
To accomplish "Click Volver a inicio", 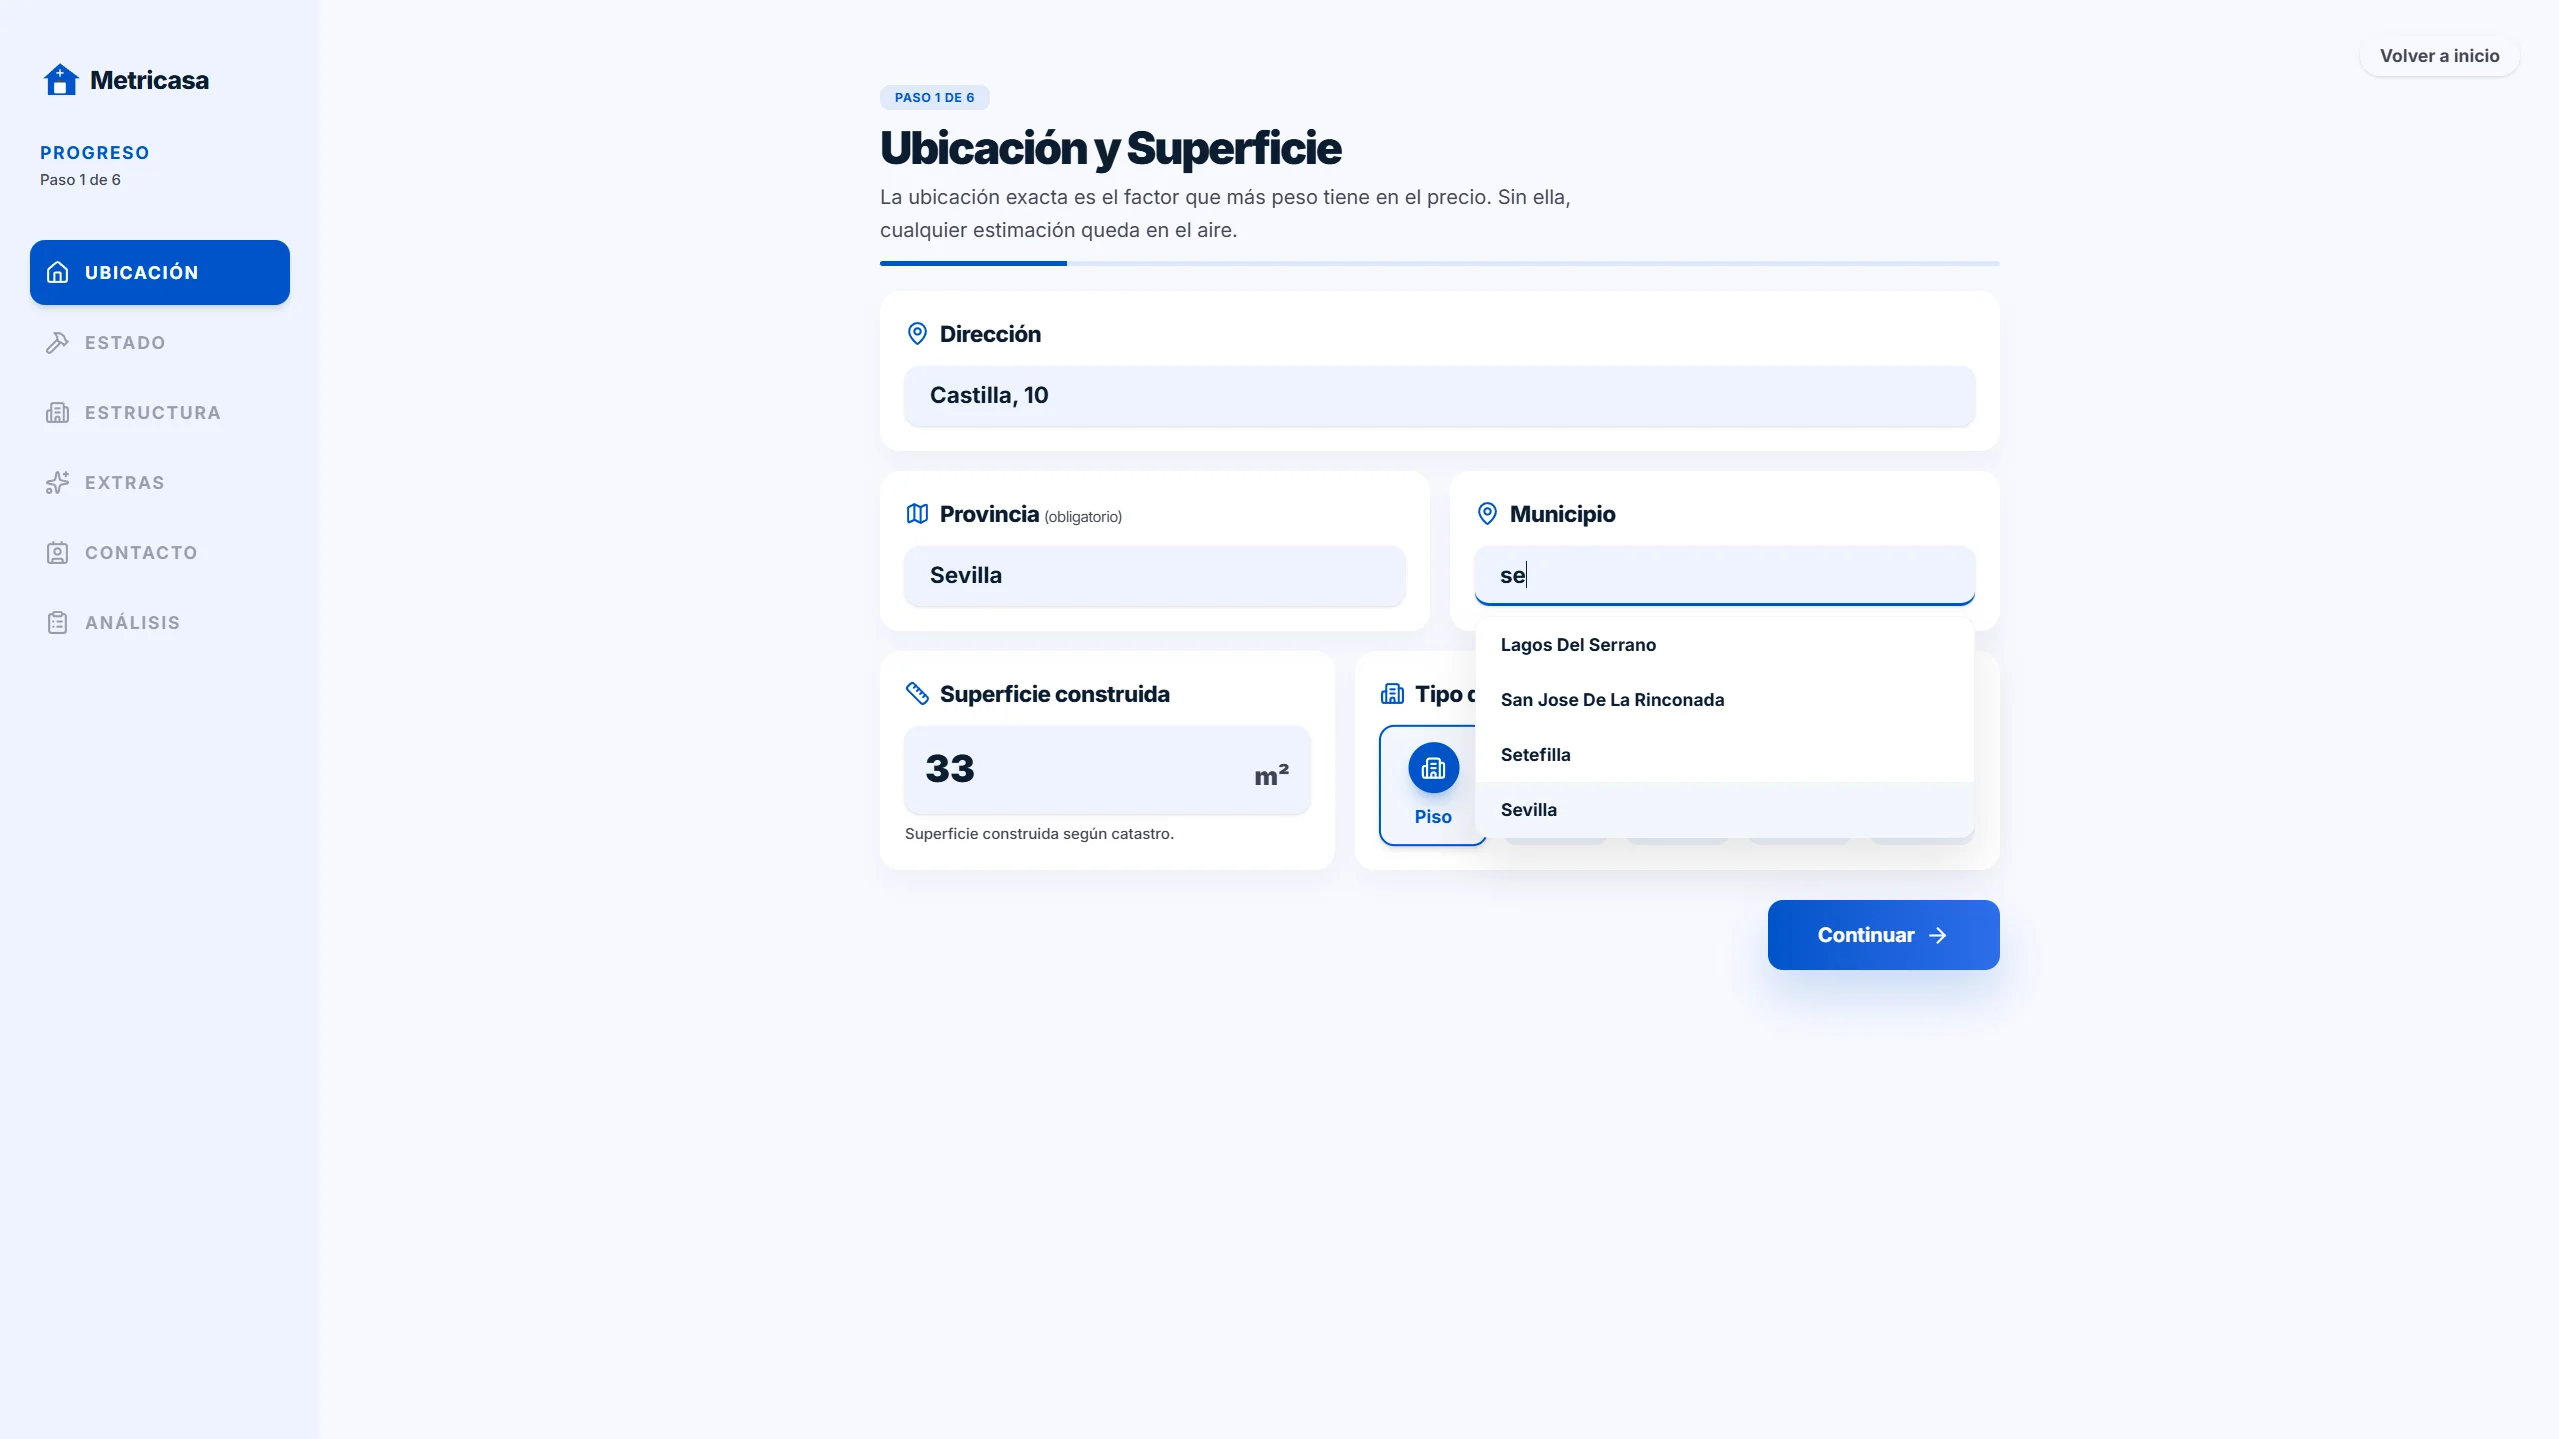I will (x=2439, y=55).
